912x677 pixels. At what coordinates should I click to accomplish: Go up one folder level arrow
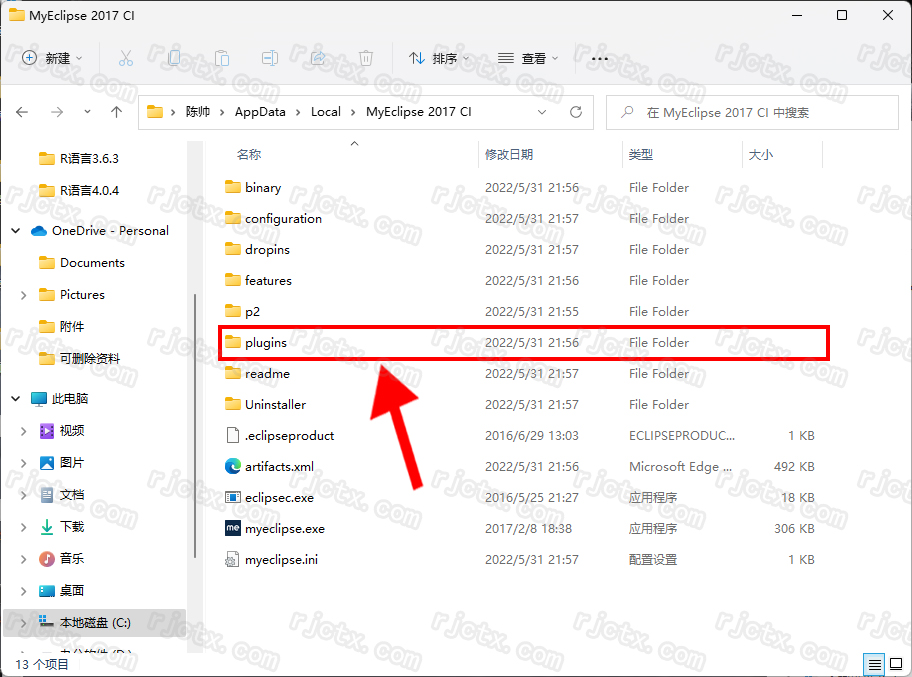click(x=117, y=112)
